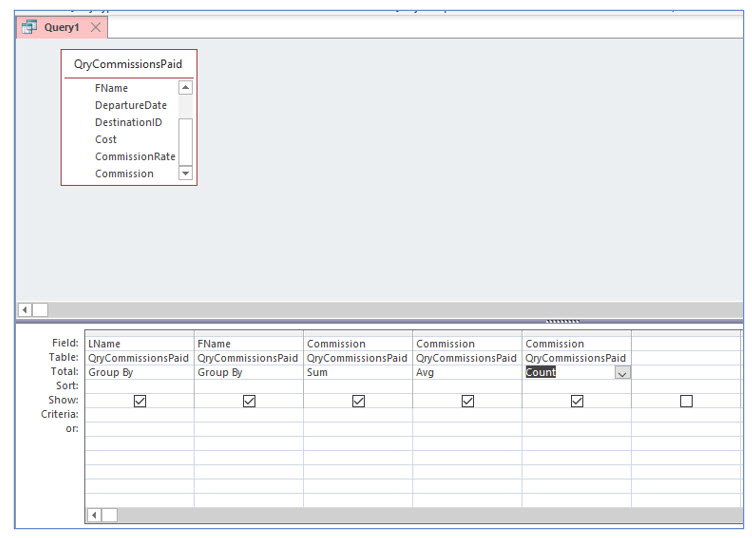
Task: Select DepartureDate in the field list
Action: pyautogui.click(x=131, y=105)
